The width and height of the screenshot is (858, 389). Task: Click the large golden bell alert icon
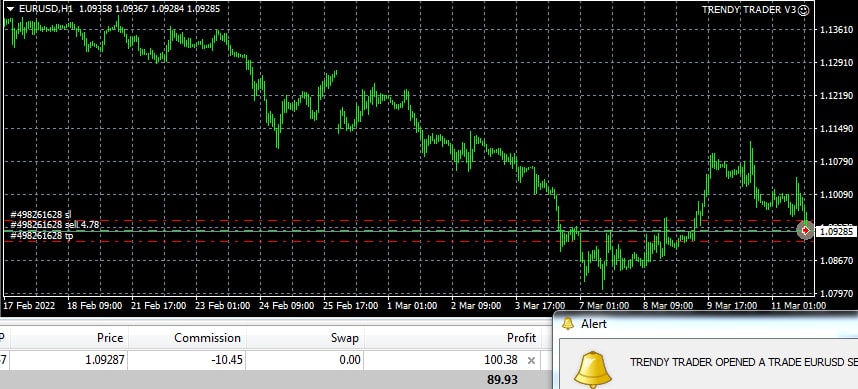click(593, 370)
